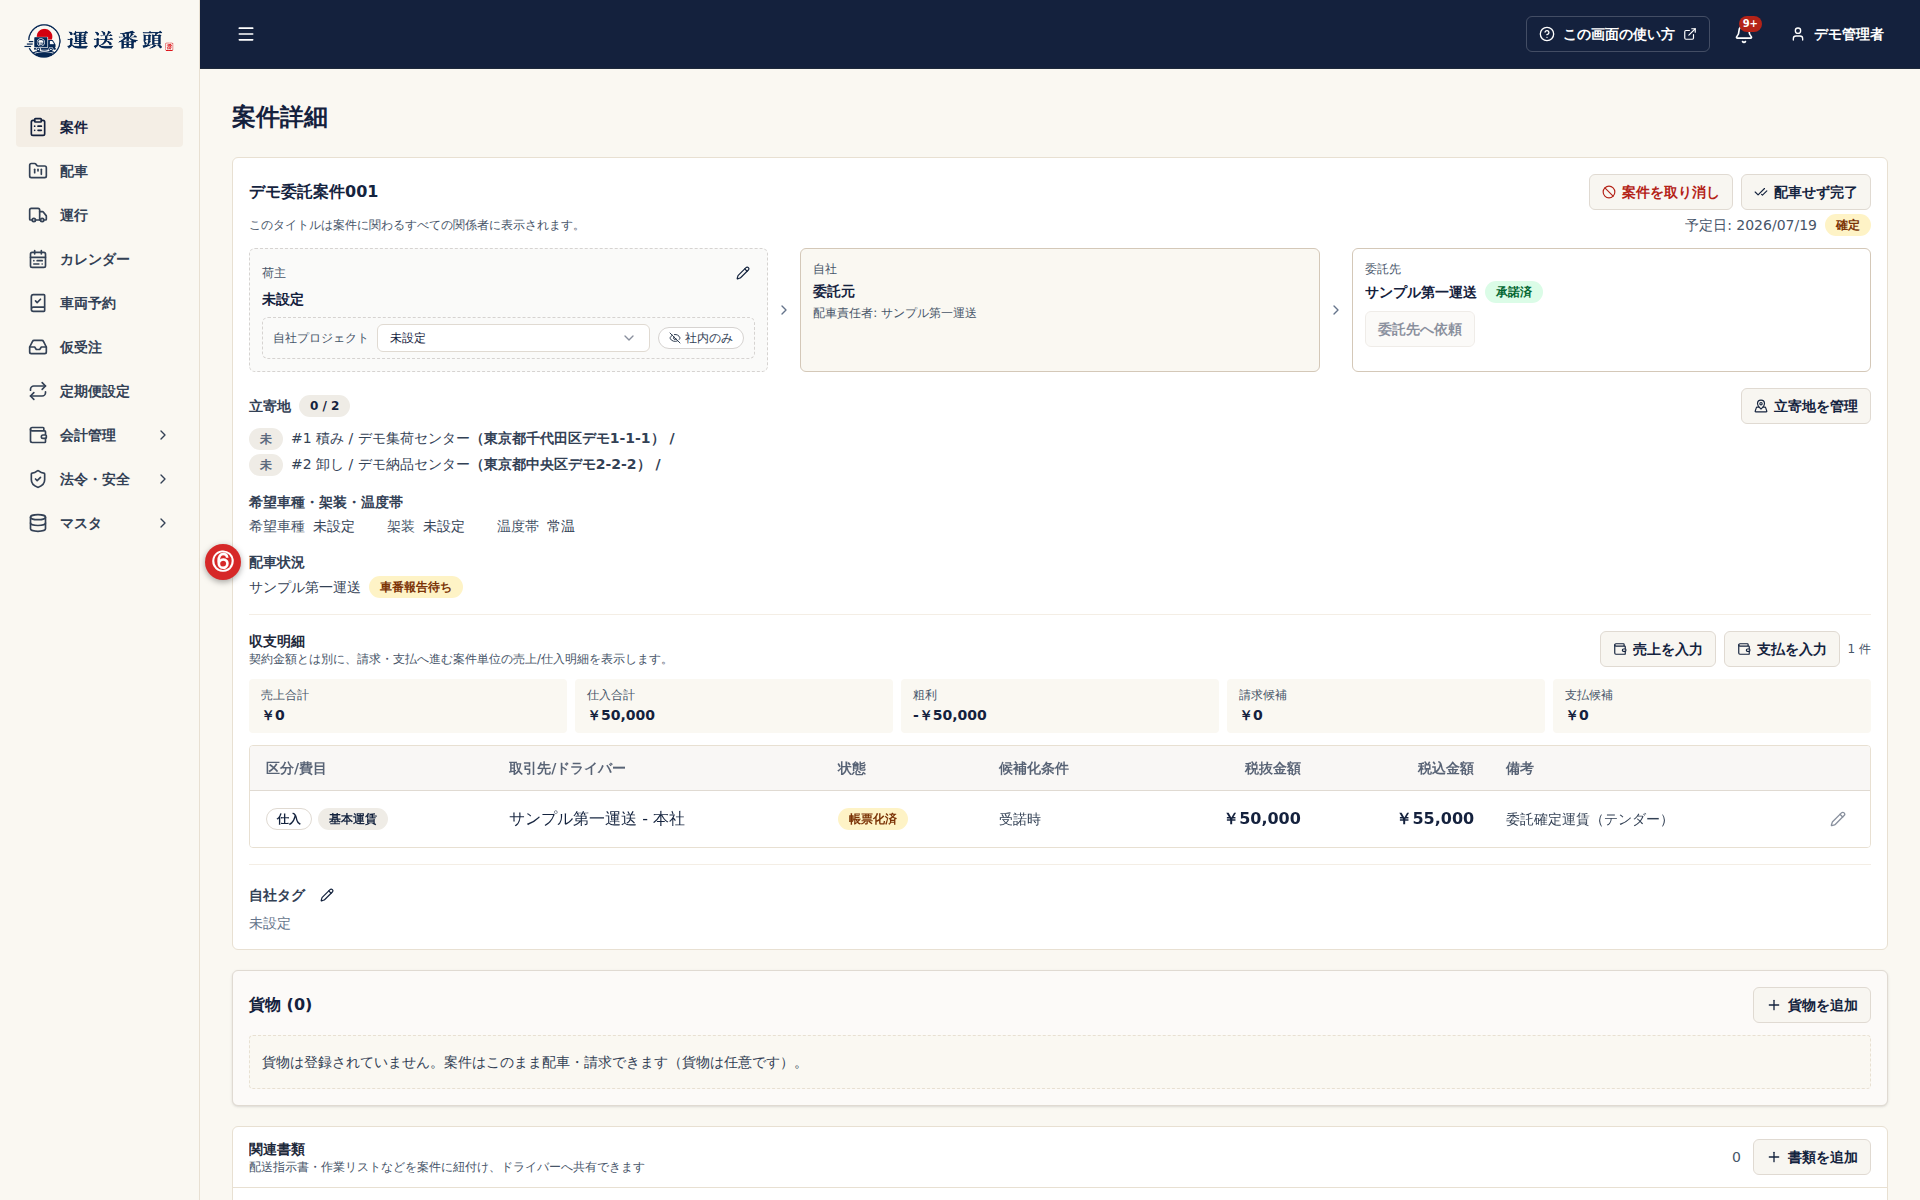Open 車両予約 in sidebar
Viewport: 1920px width, 1200px height.
coord(99,303)
